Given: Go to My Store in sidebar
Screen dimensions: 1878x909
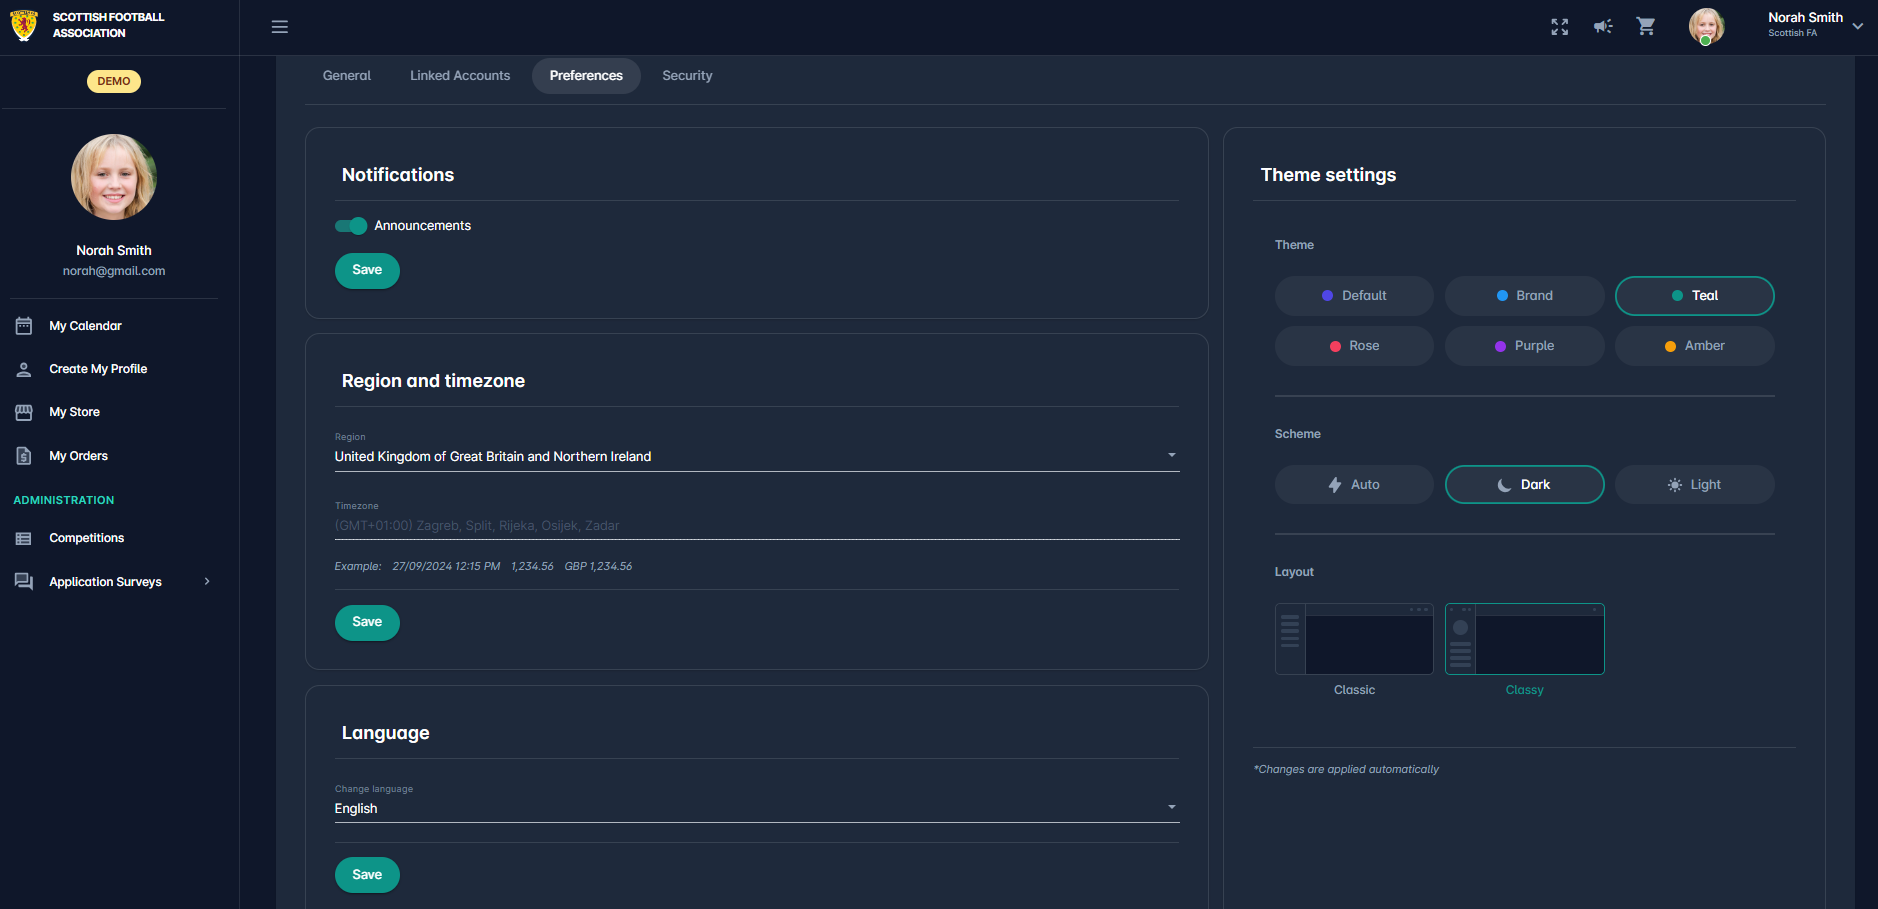Looking at the screenshot, I should coord(74,412).
